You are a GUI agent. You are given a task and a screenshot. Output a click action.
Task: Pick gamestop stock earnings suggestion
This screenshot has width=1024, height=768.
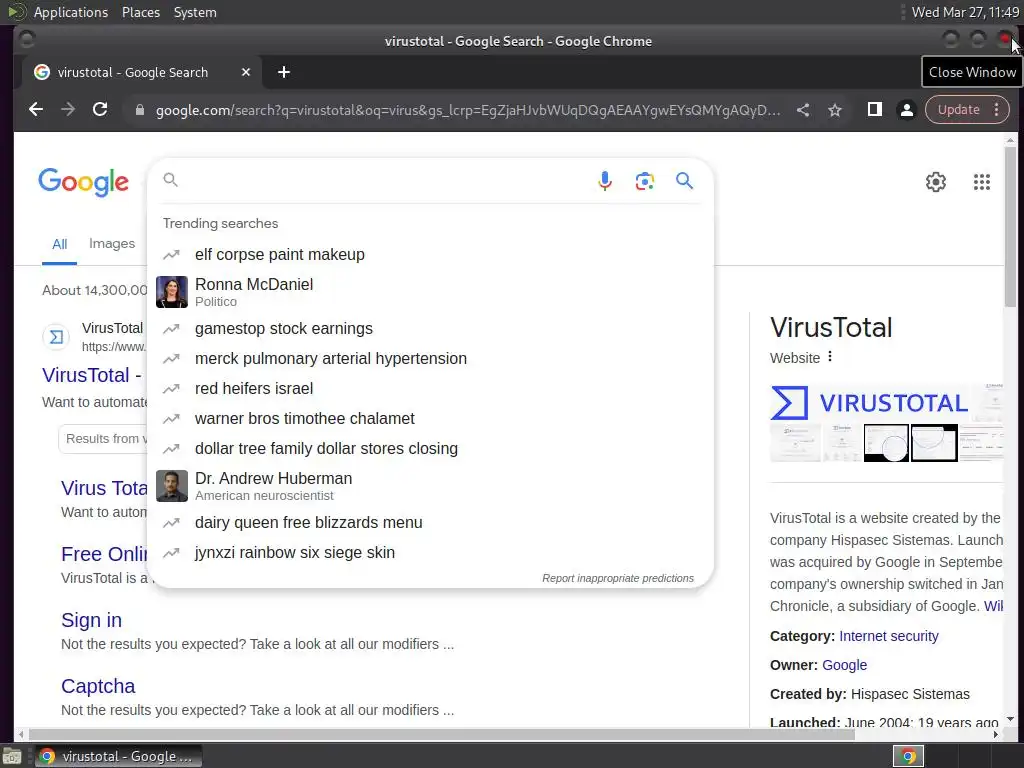[431, 328]
